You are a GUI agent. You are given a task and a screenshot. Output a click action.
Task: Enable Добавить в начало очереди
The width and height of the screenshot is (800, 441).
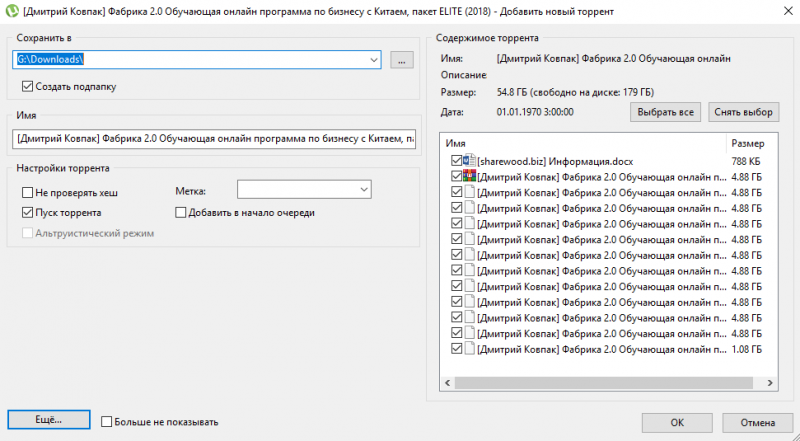181,212
